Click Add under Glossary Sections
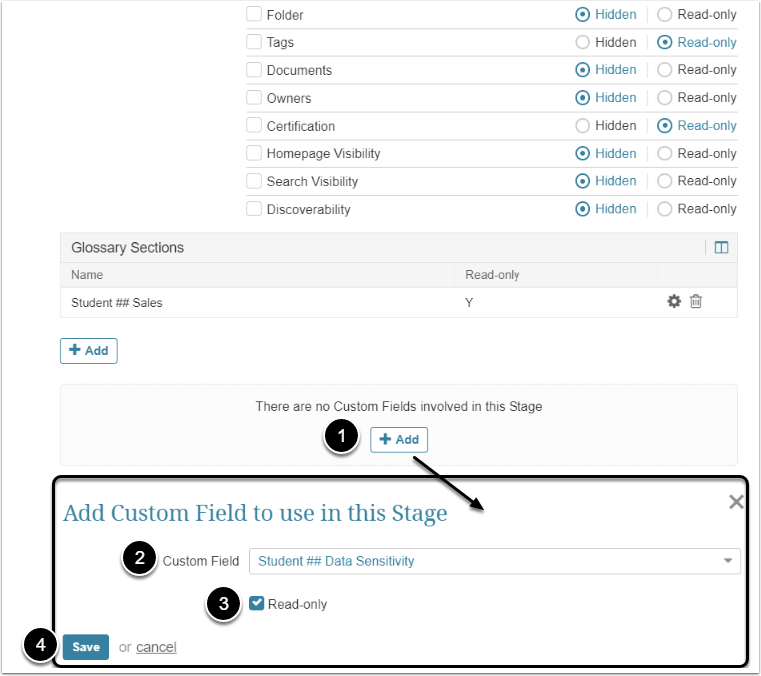 coord(89,351)
